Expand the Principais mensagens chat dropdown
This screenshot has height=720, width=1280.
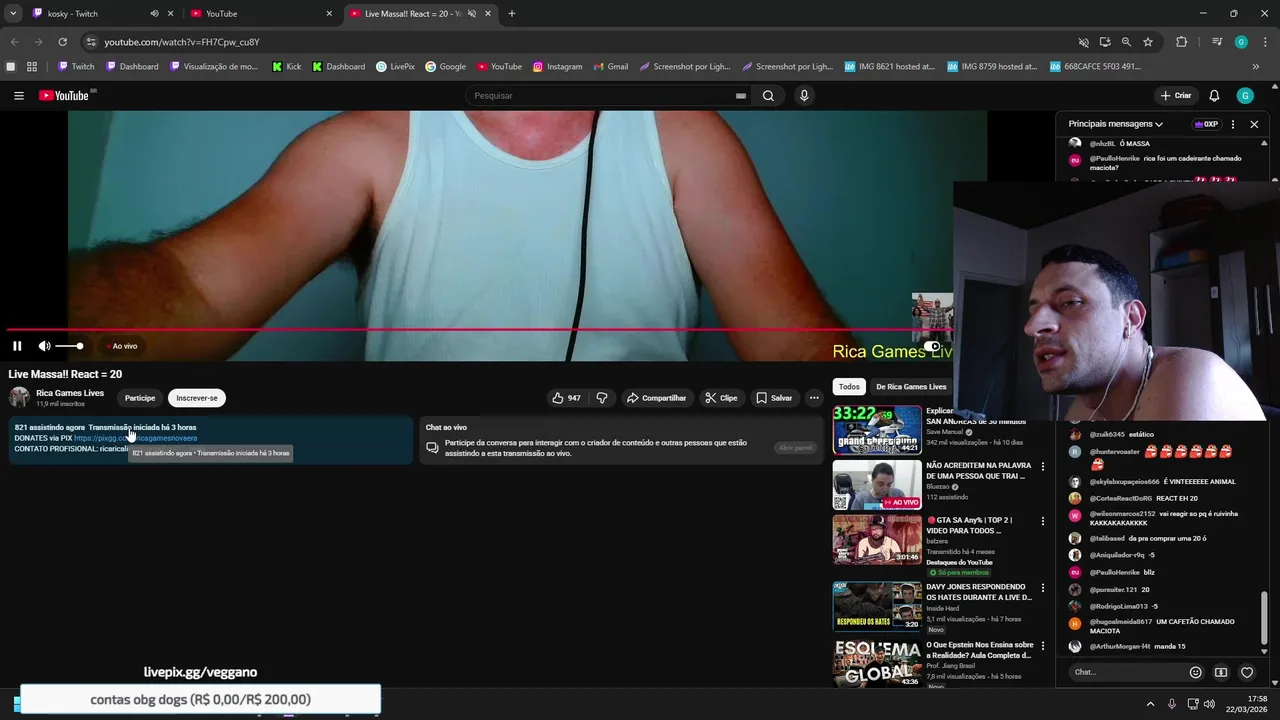click(1115, 124)
